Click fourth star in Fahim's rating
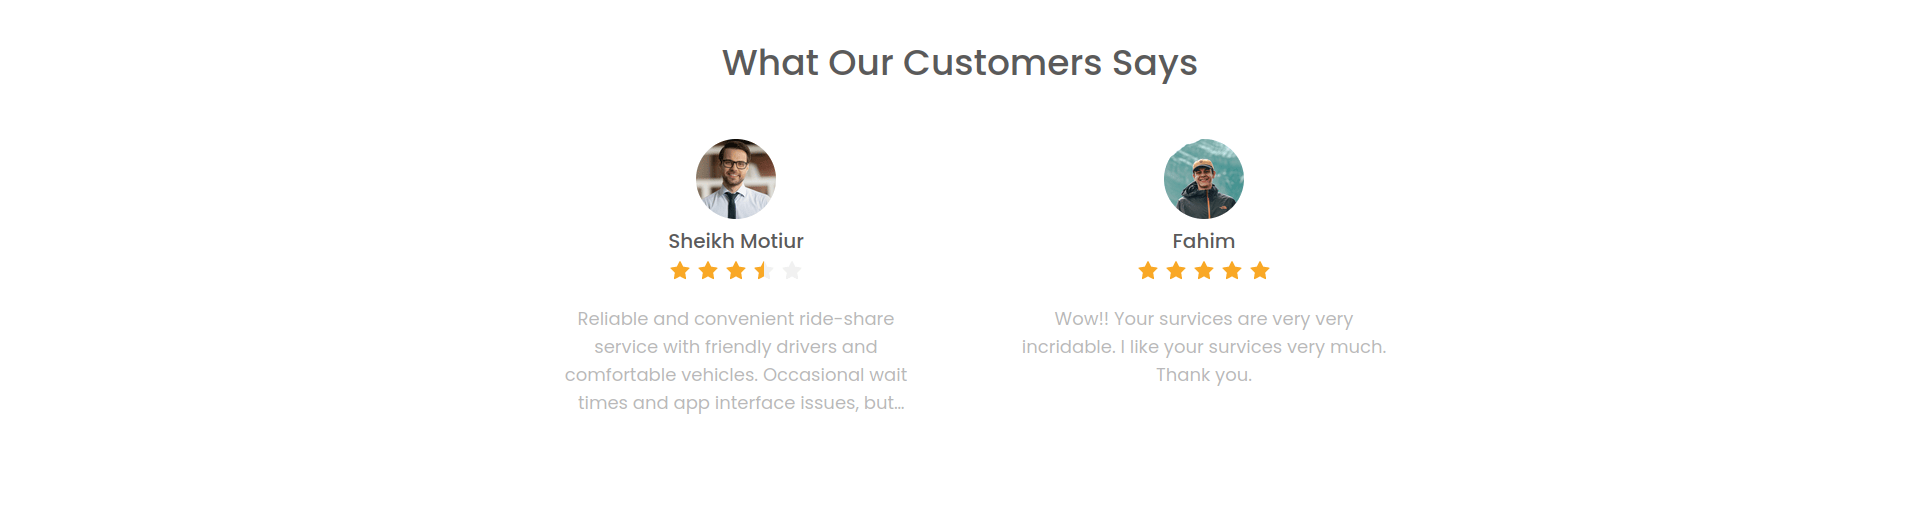This screenshot has height=514, width=1920. (1232, 271)
